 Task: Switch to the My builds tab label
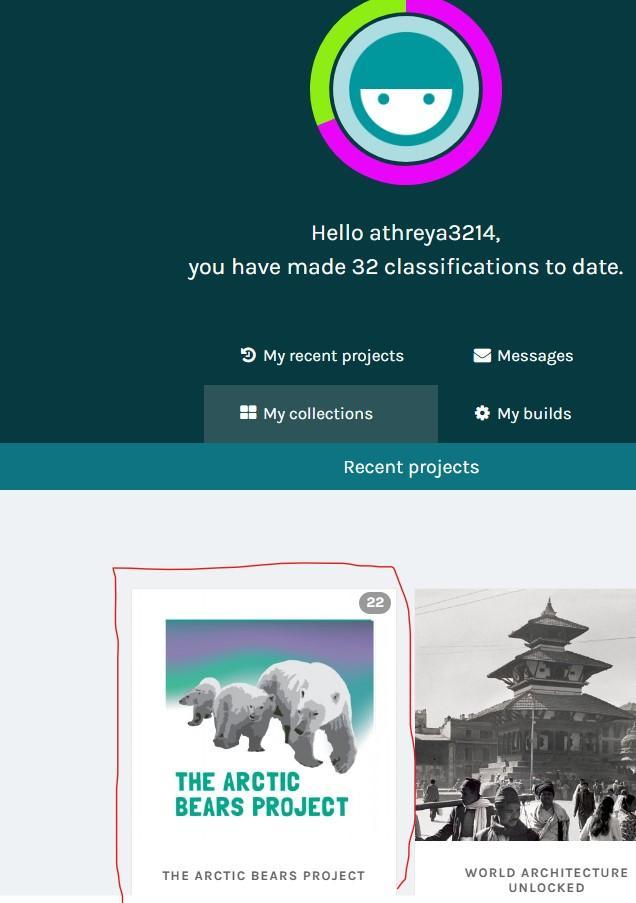tap(534, 413)
